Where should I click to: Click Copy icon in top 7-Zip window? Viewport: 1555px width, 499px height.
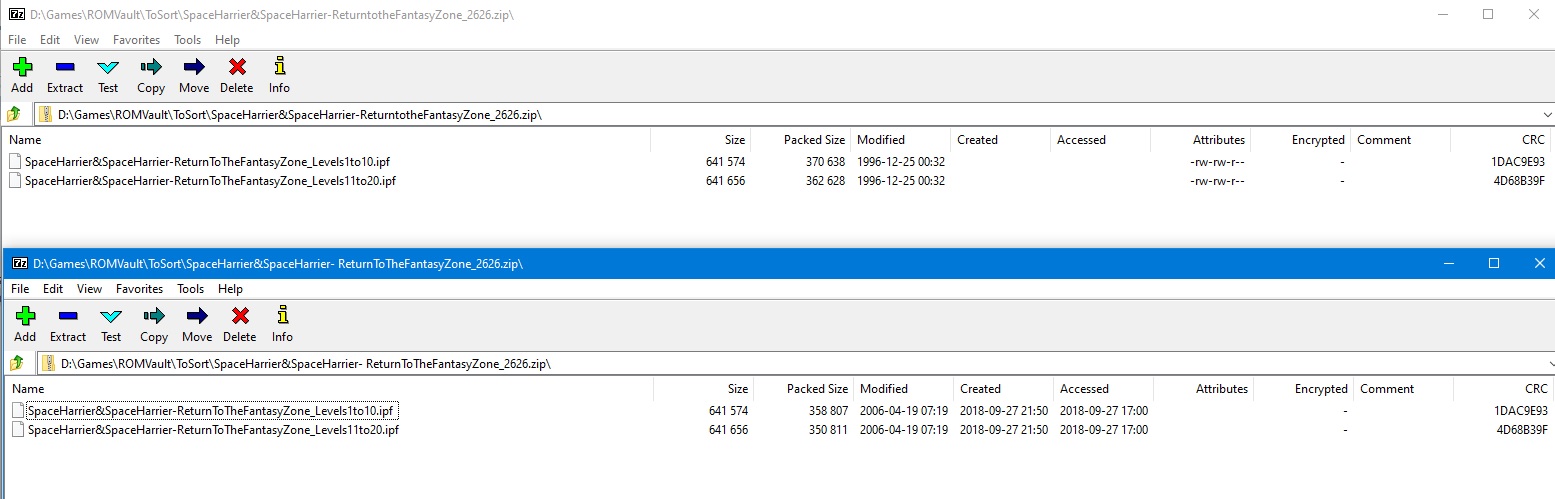[151, 68]
